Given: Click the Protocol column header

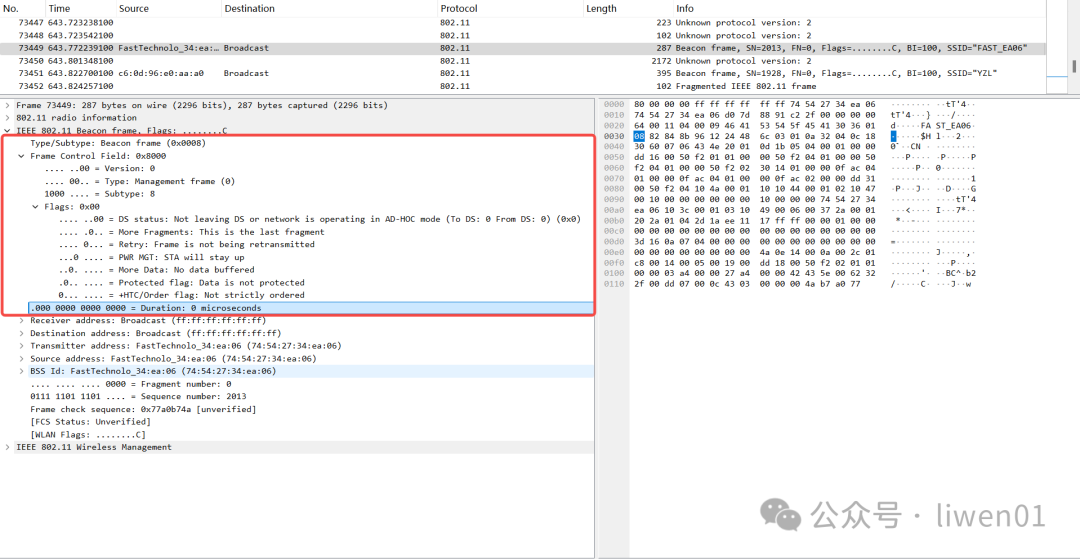Looking at the screenshot, I should click(459, 9).
